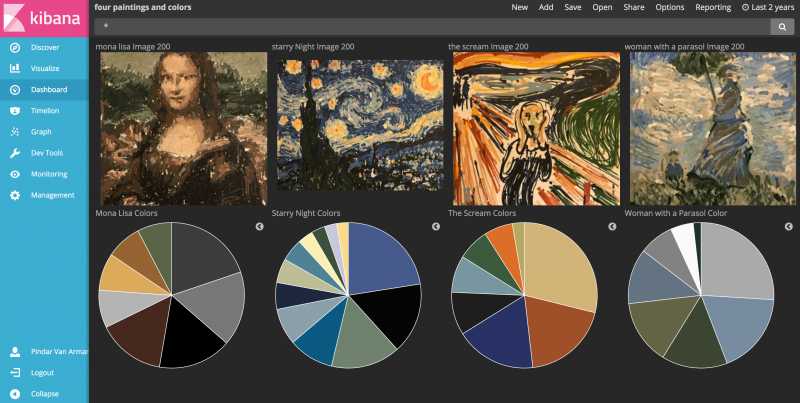Click the Management label in sidebar

point(53,195)
